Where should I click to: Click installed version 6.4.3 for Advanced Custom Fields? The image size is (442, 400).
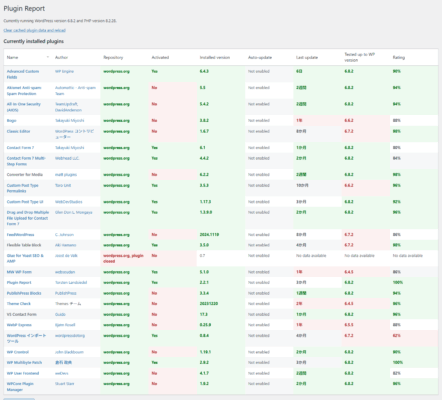(x=204, y=71)
